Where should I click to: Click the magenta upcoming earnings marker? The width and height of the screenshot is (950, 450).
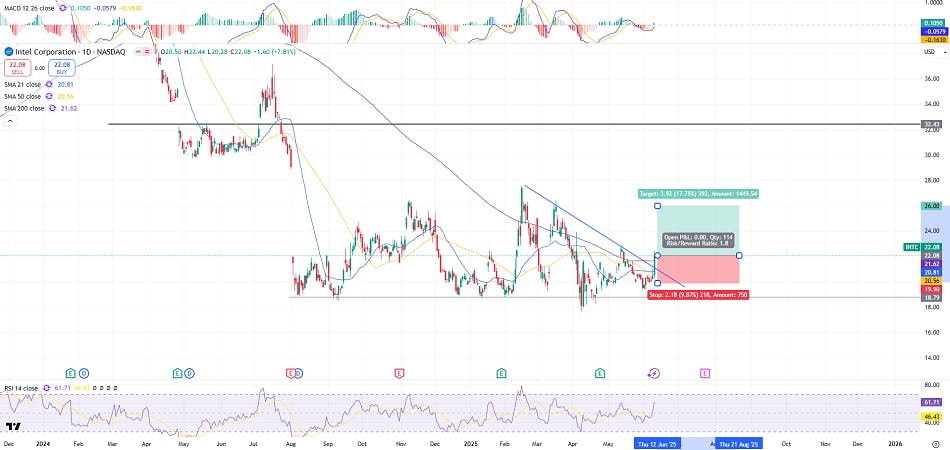click(705, 373)
